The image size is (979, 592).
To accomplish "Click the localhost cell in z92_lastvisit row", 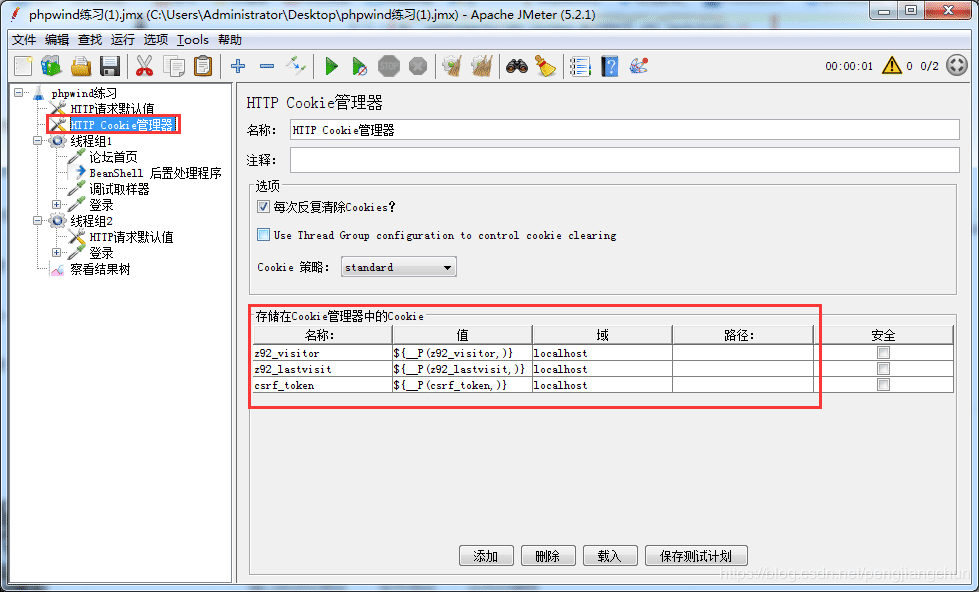I will pyautogui.click(x=603, y=369).
